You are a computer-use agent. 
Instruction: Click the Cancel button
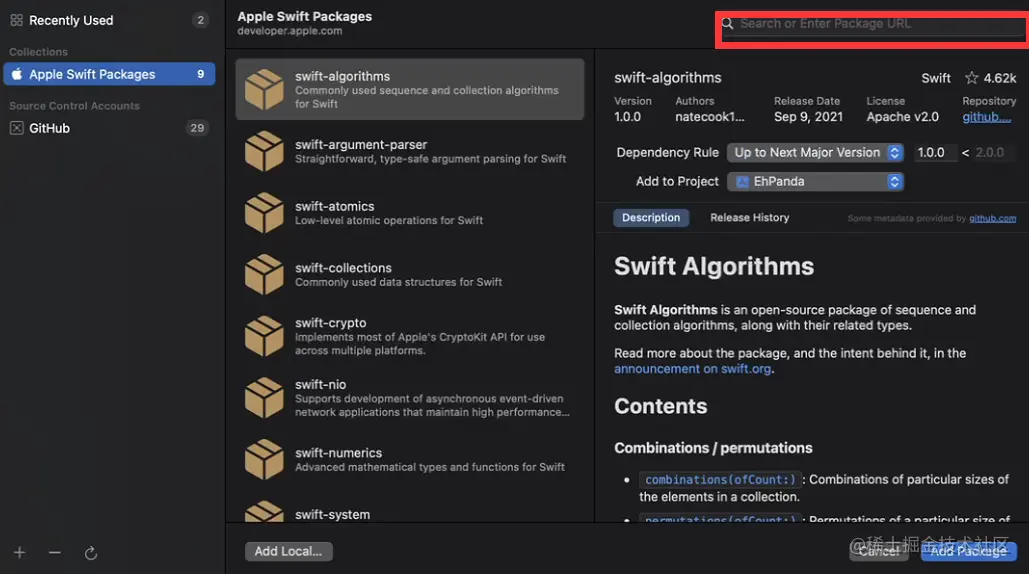879,551
